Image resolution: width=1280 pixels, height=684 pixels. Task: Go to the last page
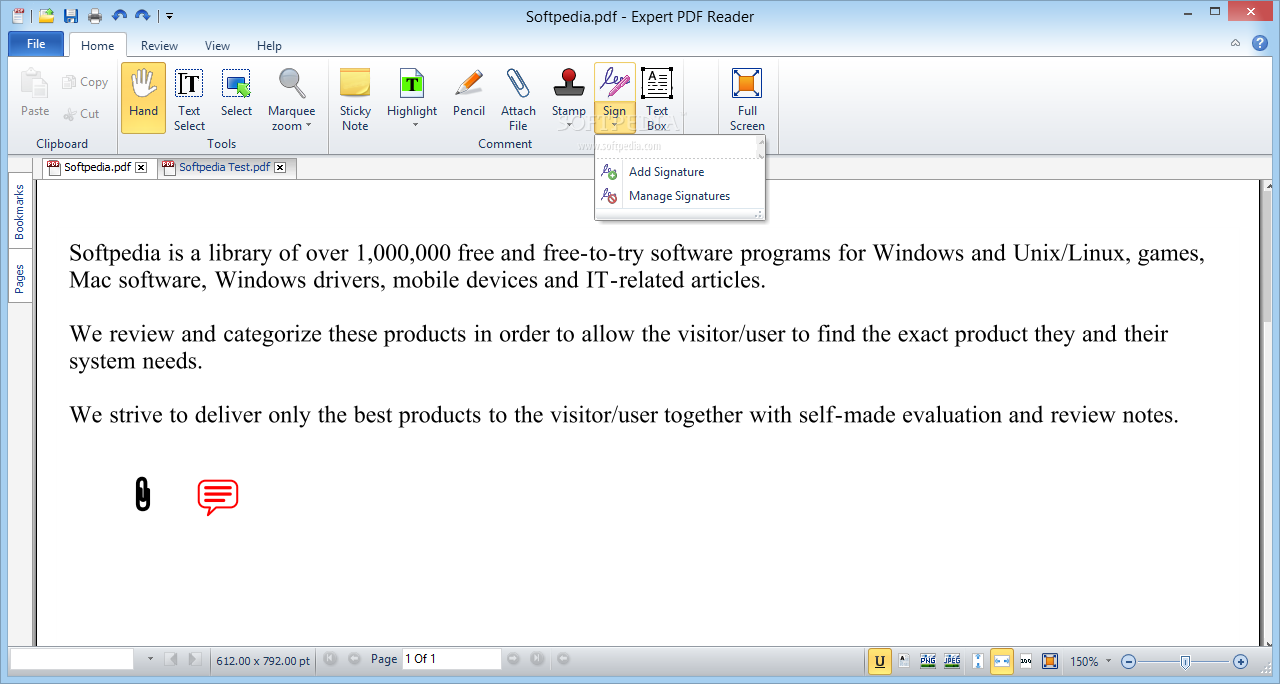coord(537,659)
